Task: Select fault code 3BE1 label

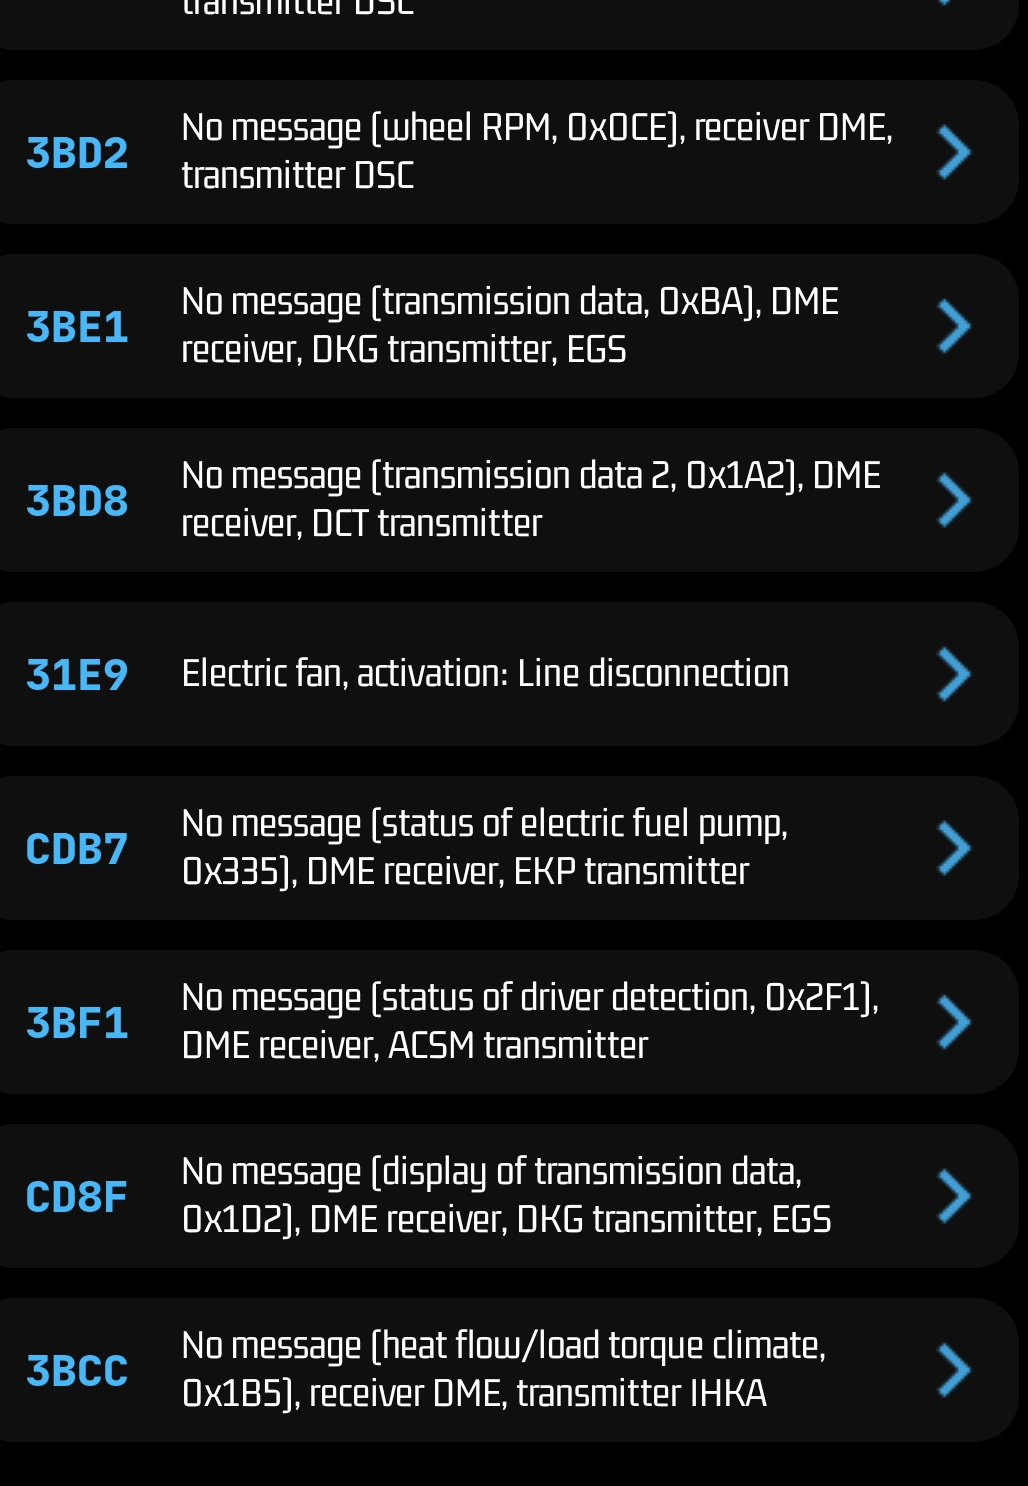Action: (77, 327)
